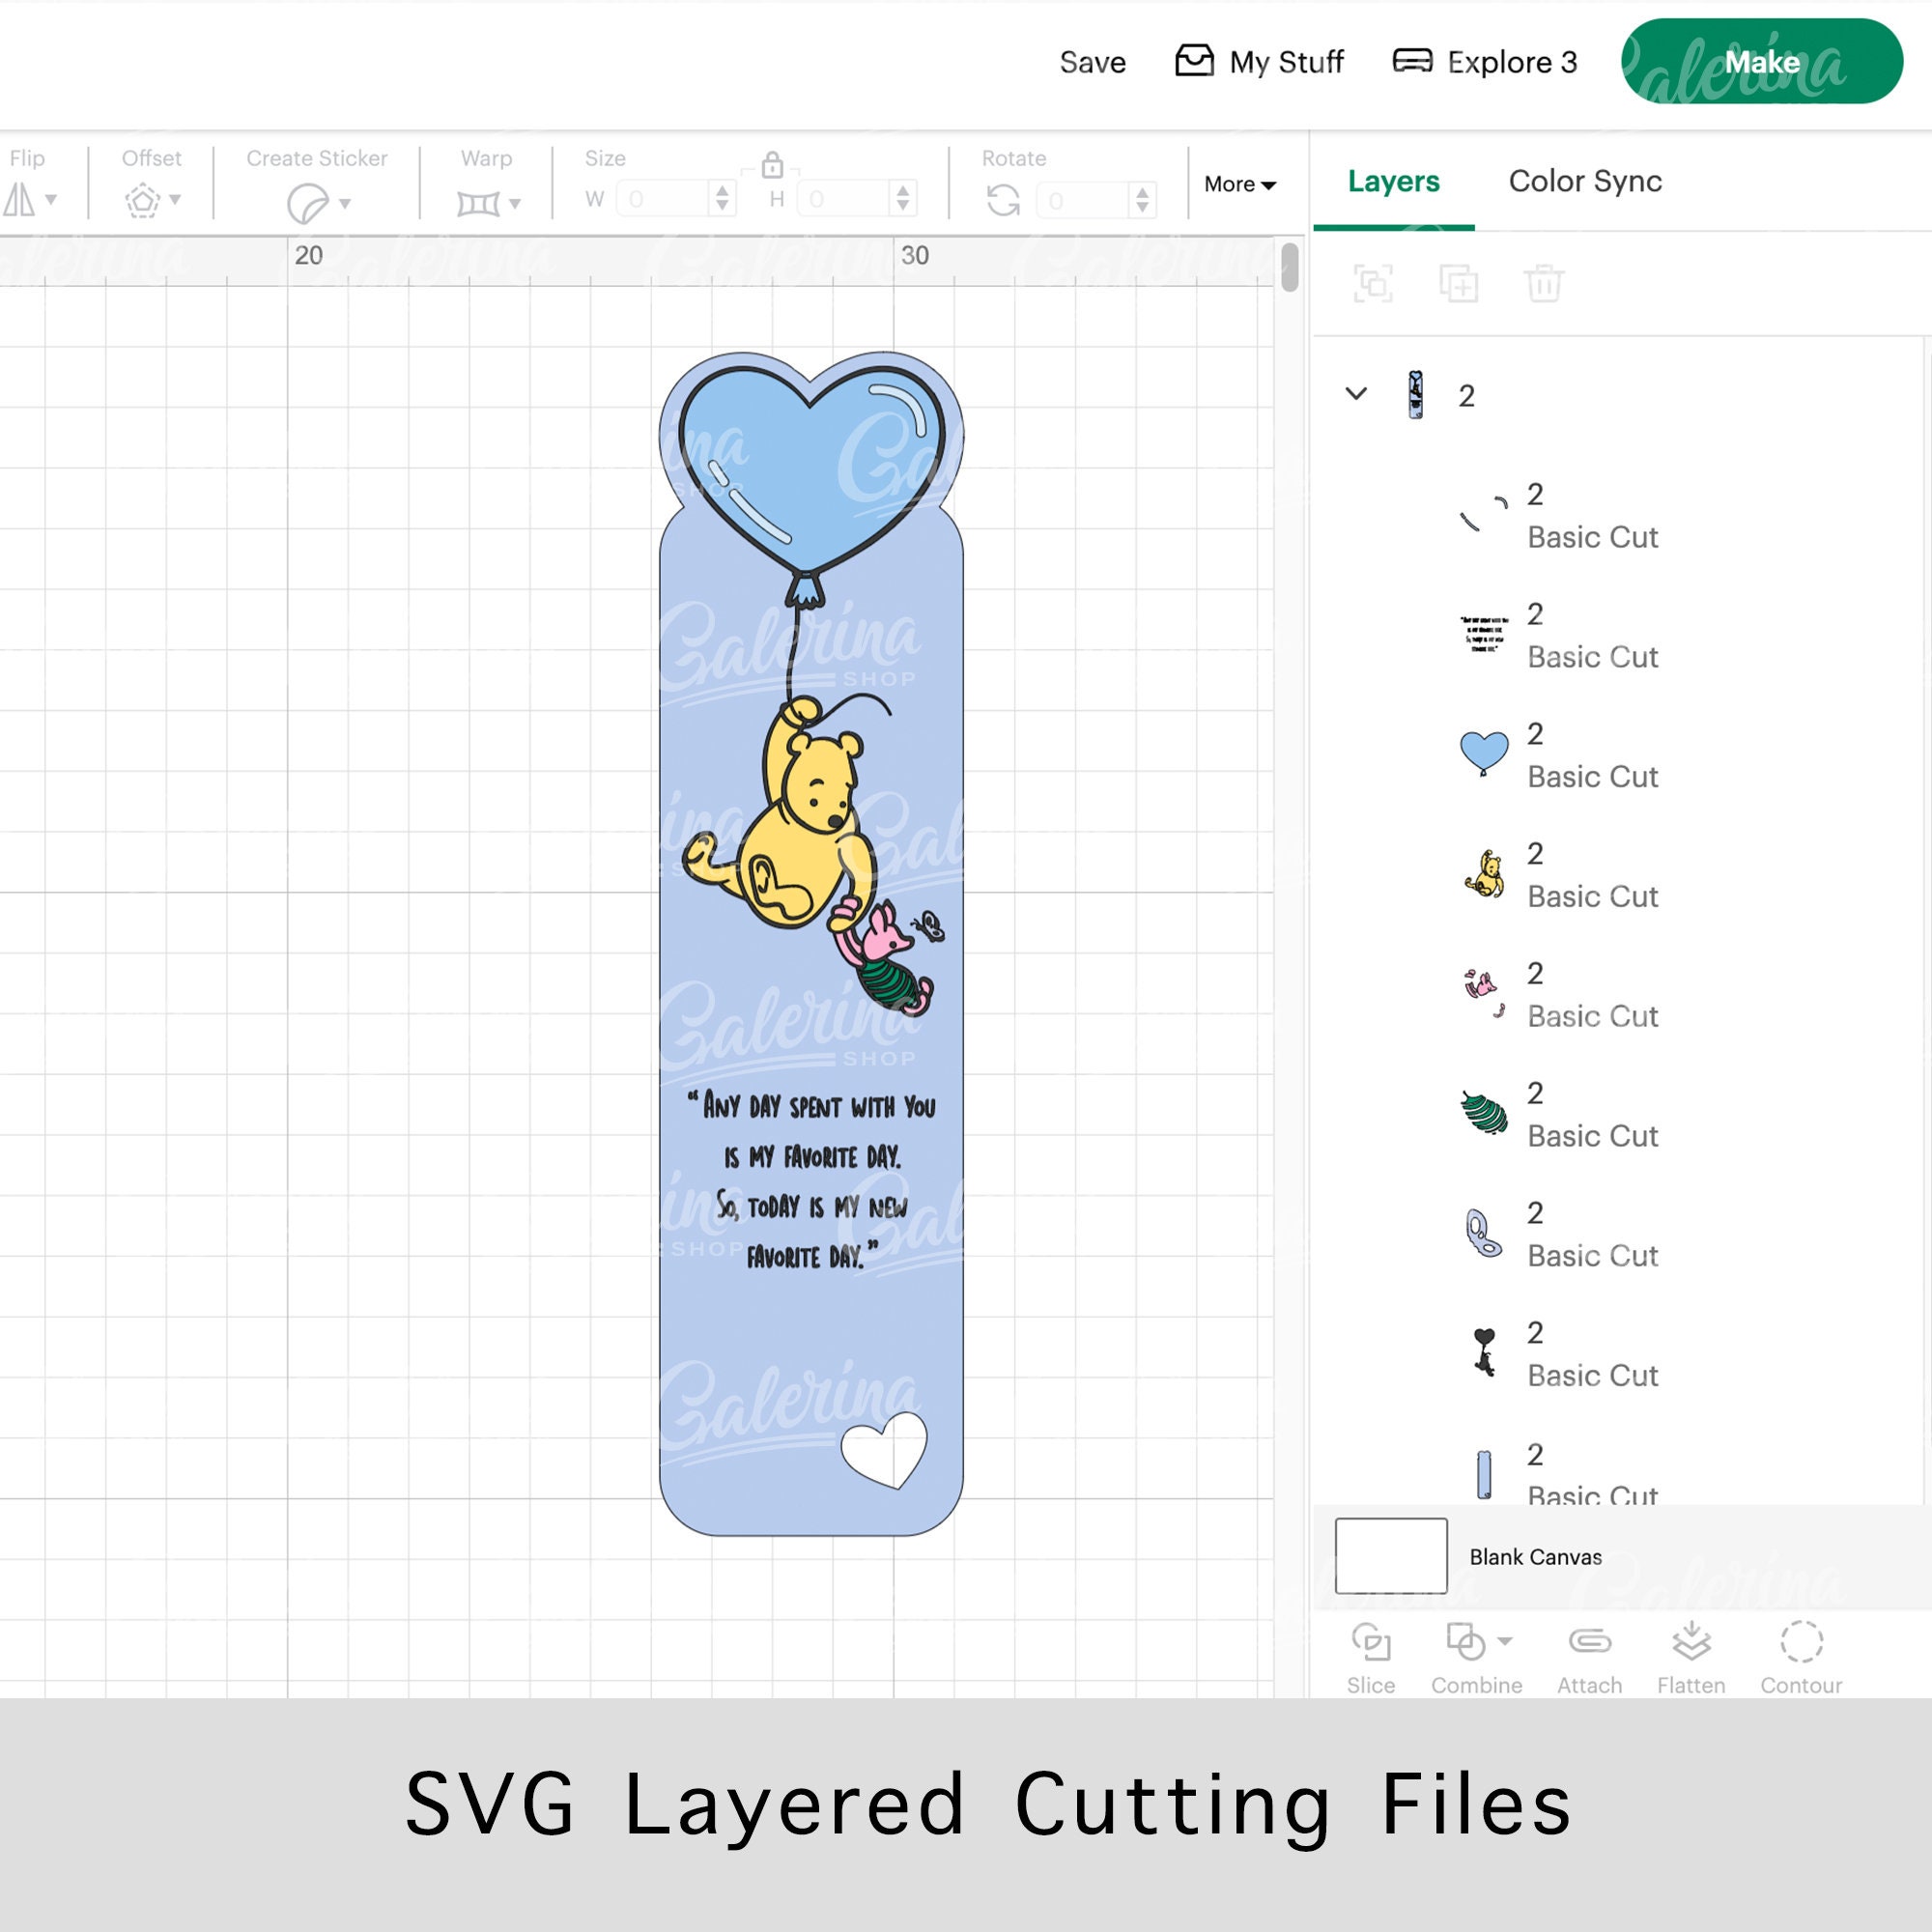1932x1932 pixels.
Task: Switch to the Color Sync tab
Action: [1585, 181]
